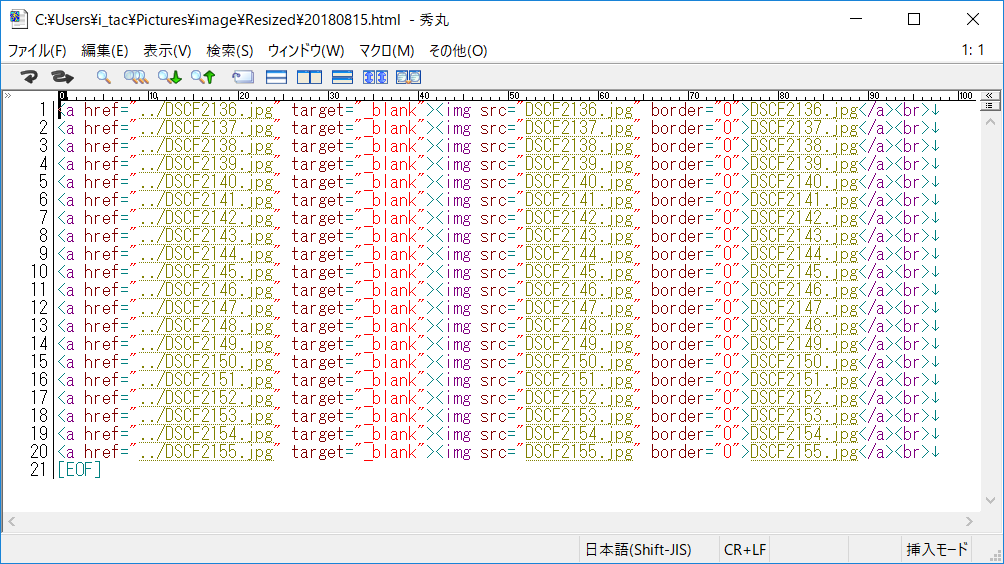The height and width of the screenshot is (564, 1004).
Task: Click the compare documents icon
Action: click(x=409, y=77)
